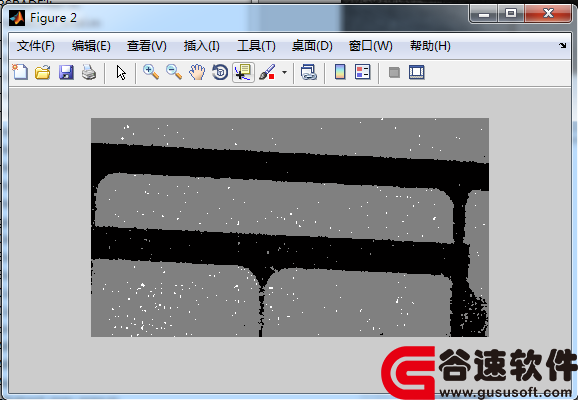Toggle the Data Cursor tool

tap(243, 72)
